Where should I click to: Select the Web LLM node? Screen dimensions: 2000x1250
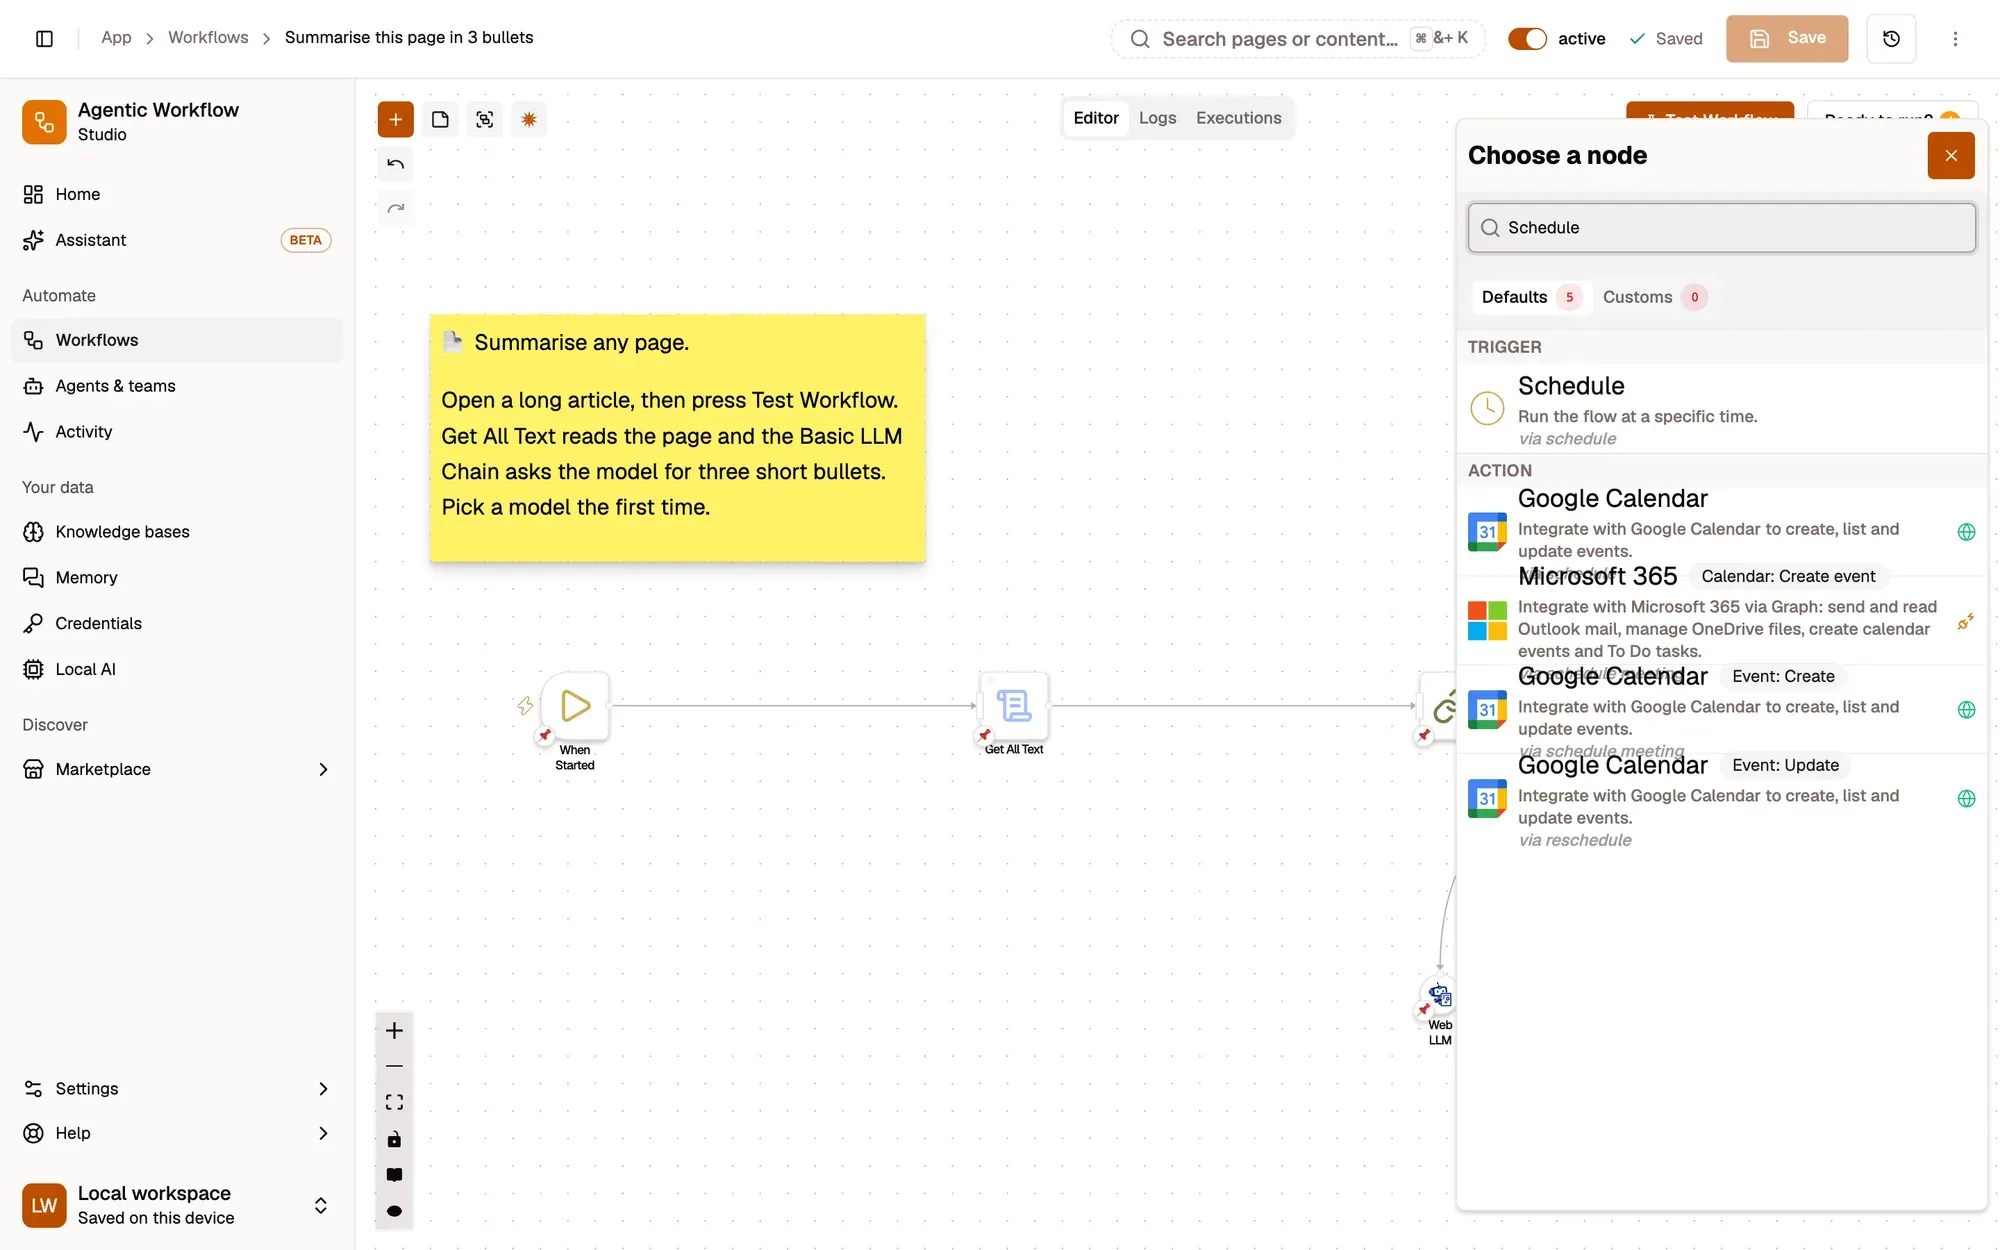[1440, 995]
